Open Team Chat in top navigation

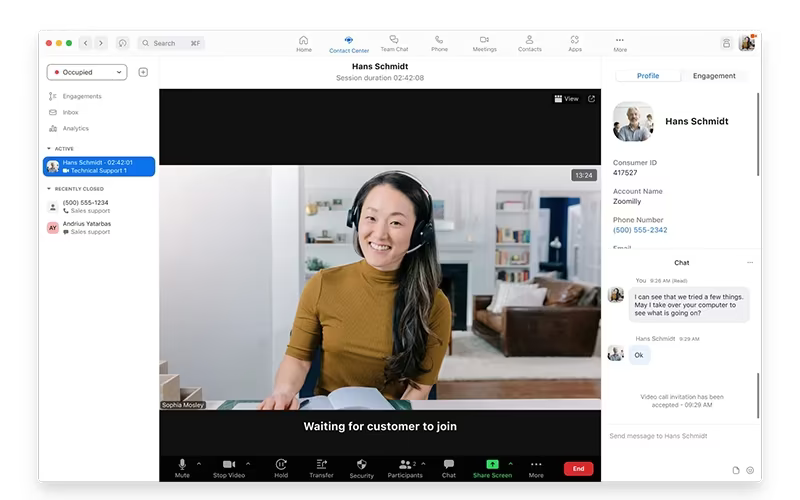(394, 44)
